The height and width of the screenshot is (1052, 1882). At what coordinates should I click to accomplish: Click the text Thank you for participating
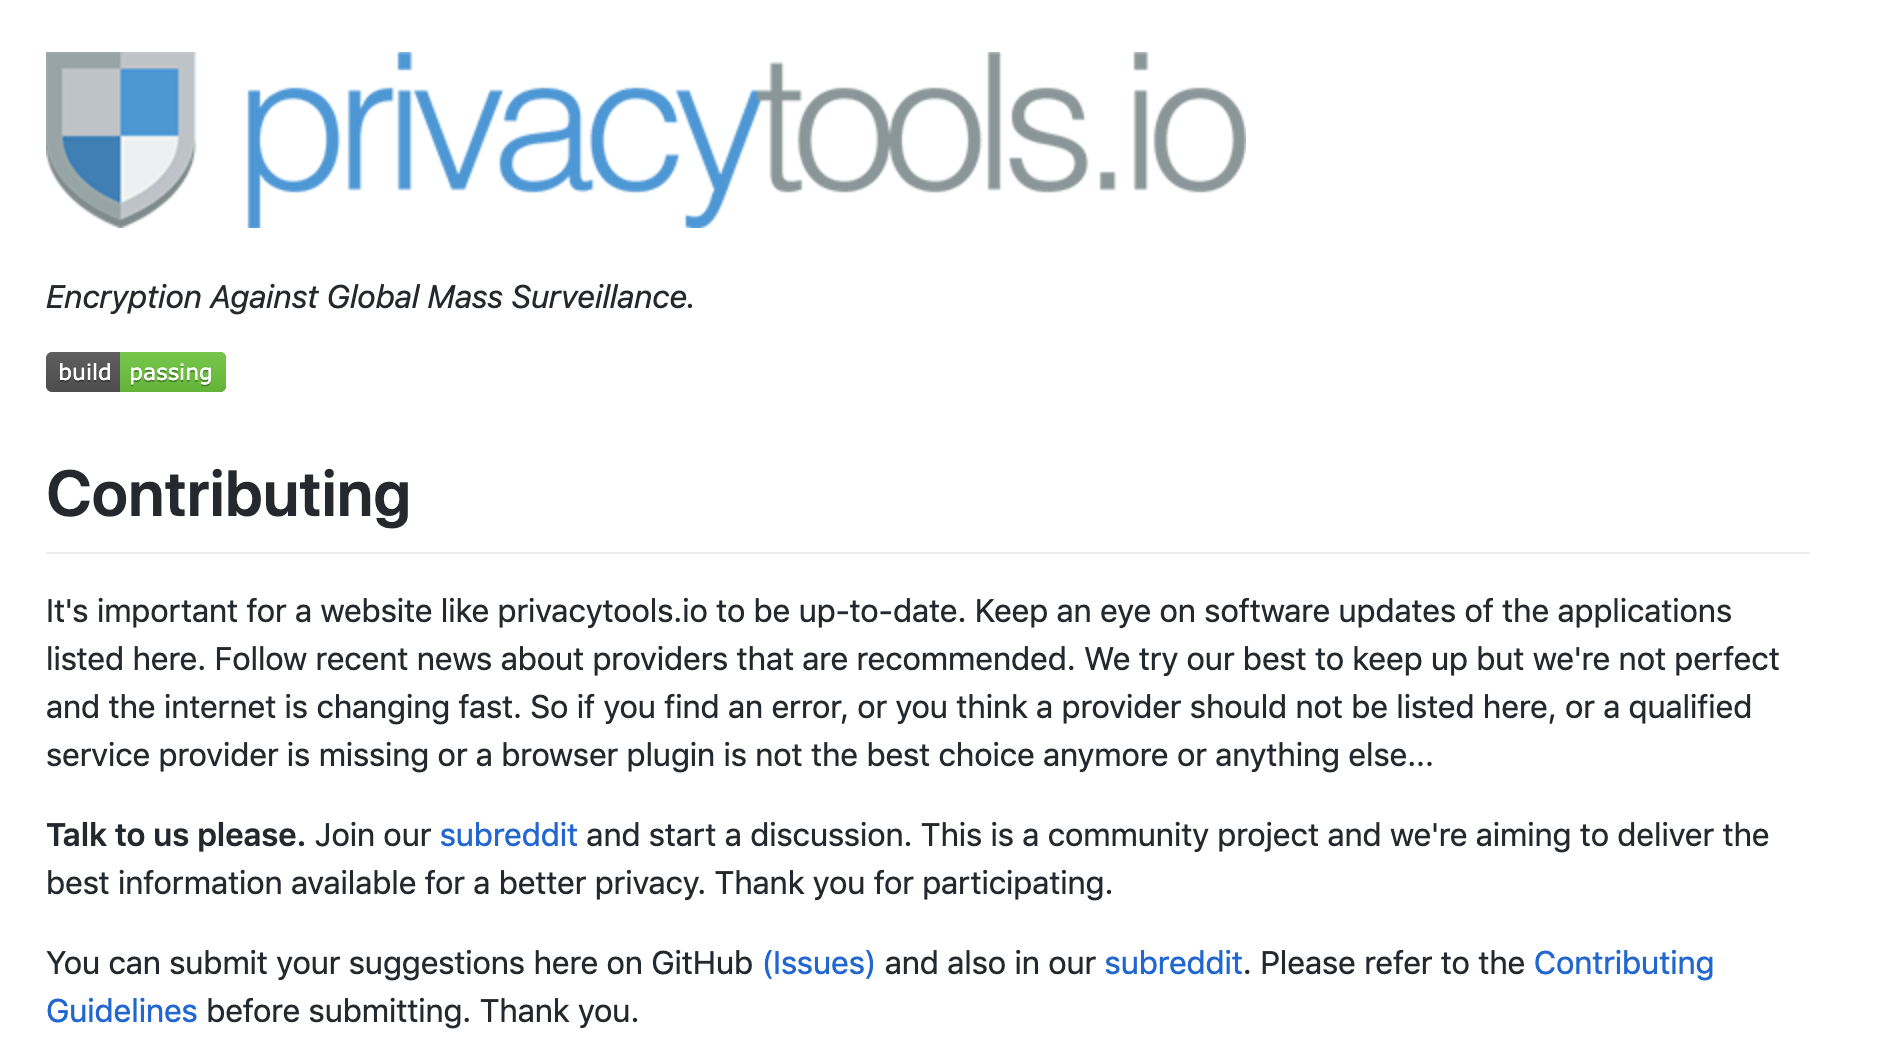912,883
